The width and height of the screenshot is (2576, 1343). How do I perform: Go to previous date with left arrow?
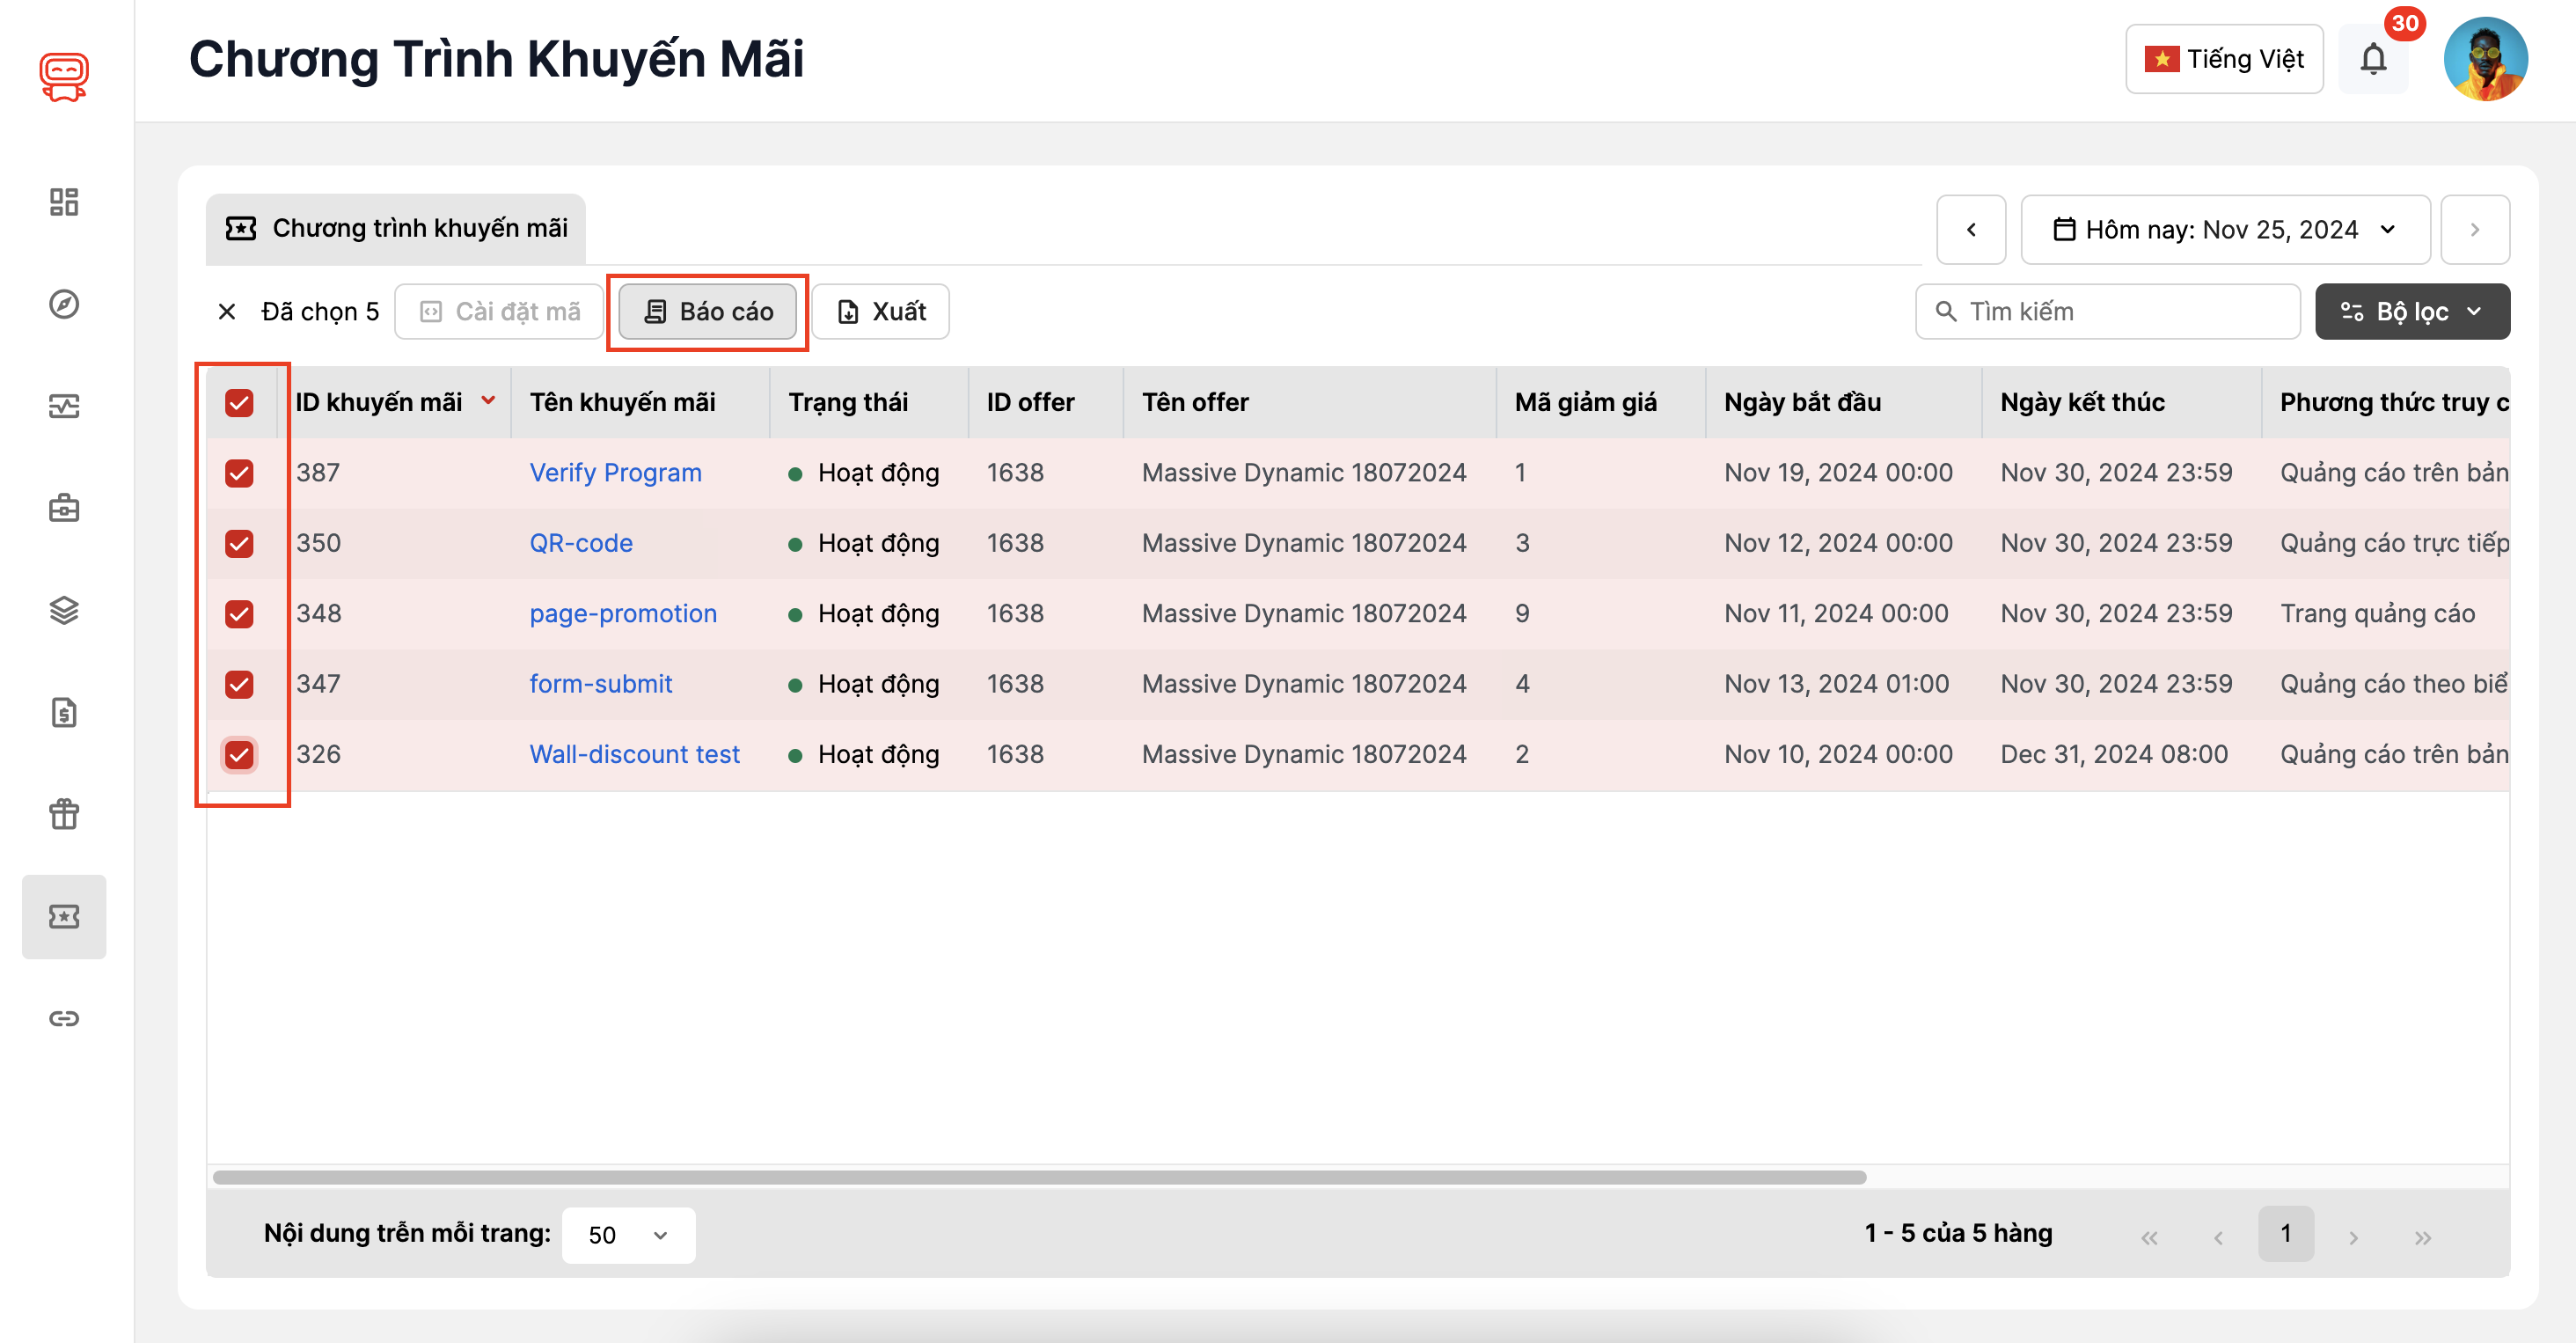(x=1971, y=230)
